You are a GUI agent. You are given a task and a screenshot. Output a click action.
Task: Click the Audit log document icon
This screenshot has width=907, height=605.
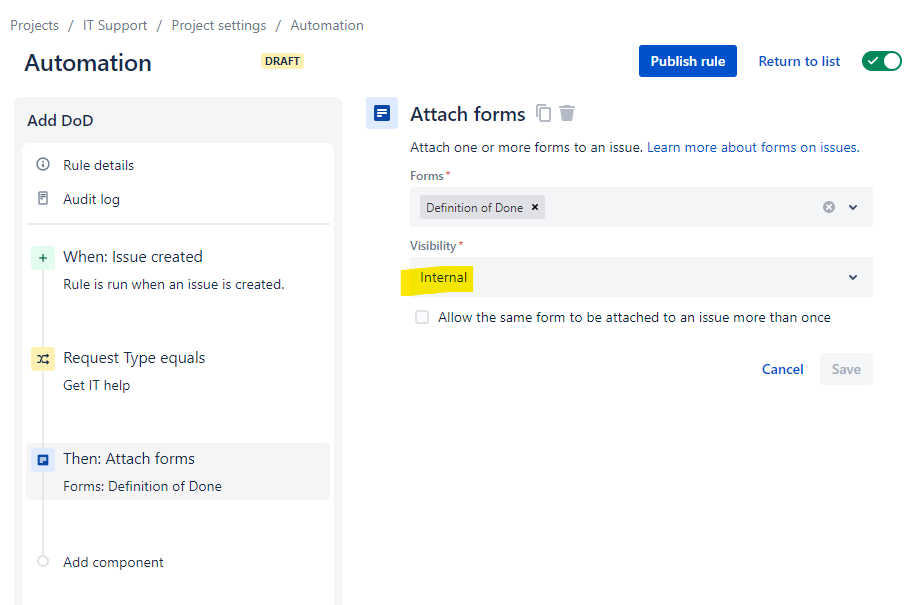[x=43, y=198]
